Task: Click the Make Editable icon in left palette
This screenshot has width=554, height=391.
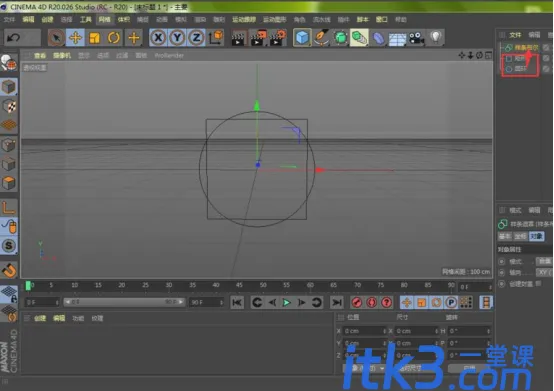Action: coord(8,64)
